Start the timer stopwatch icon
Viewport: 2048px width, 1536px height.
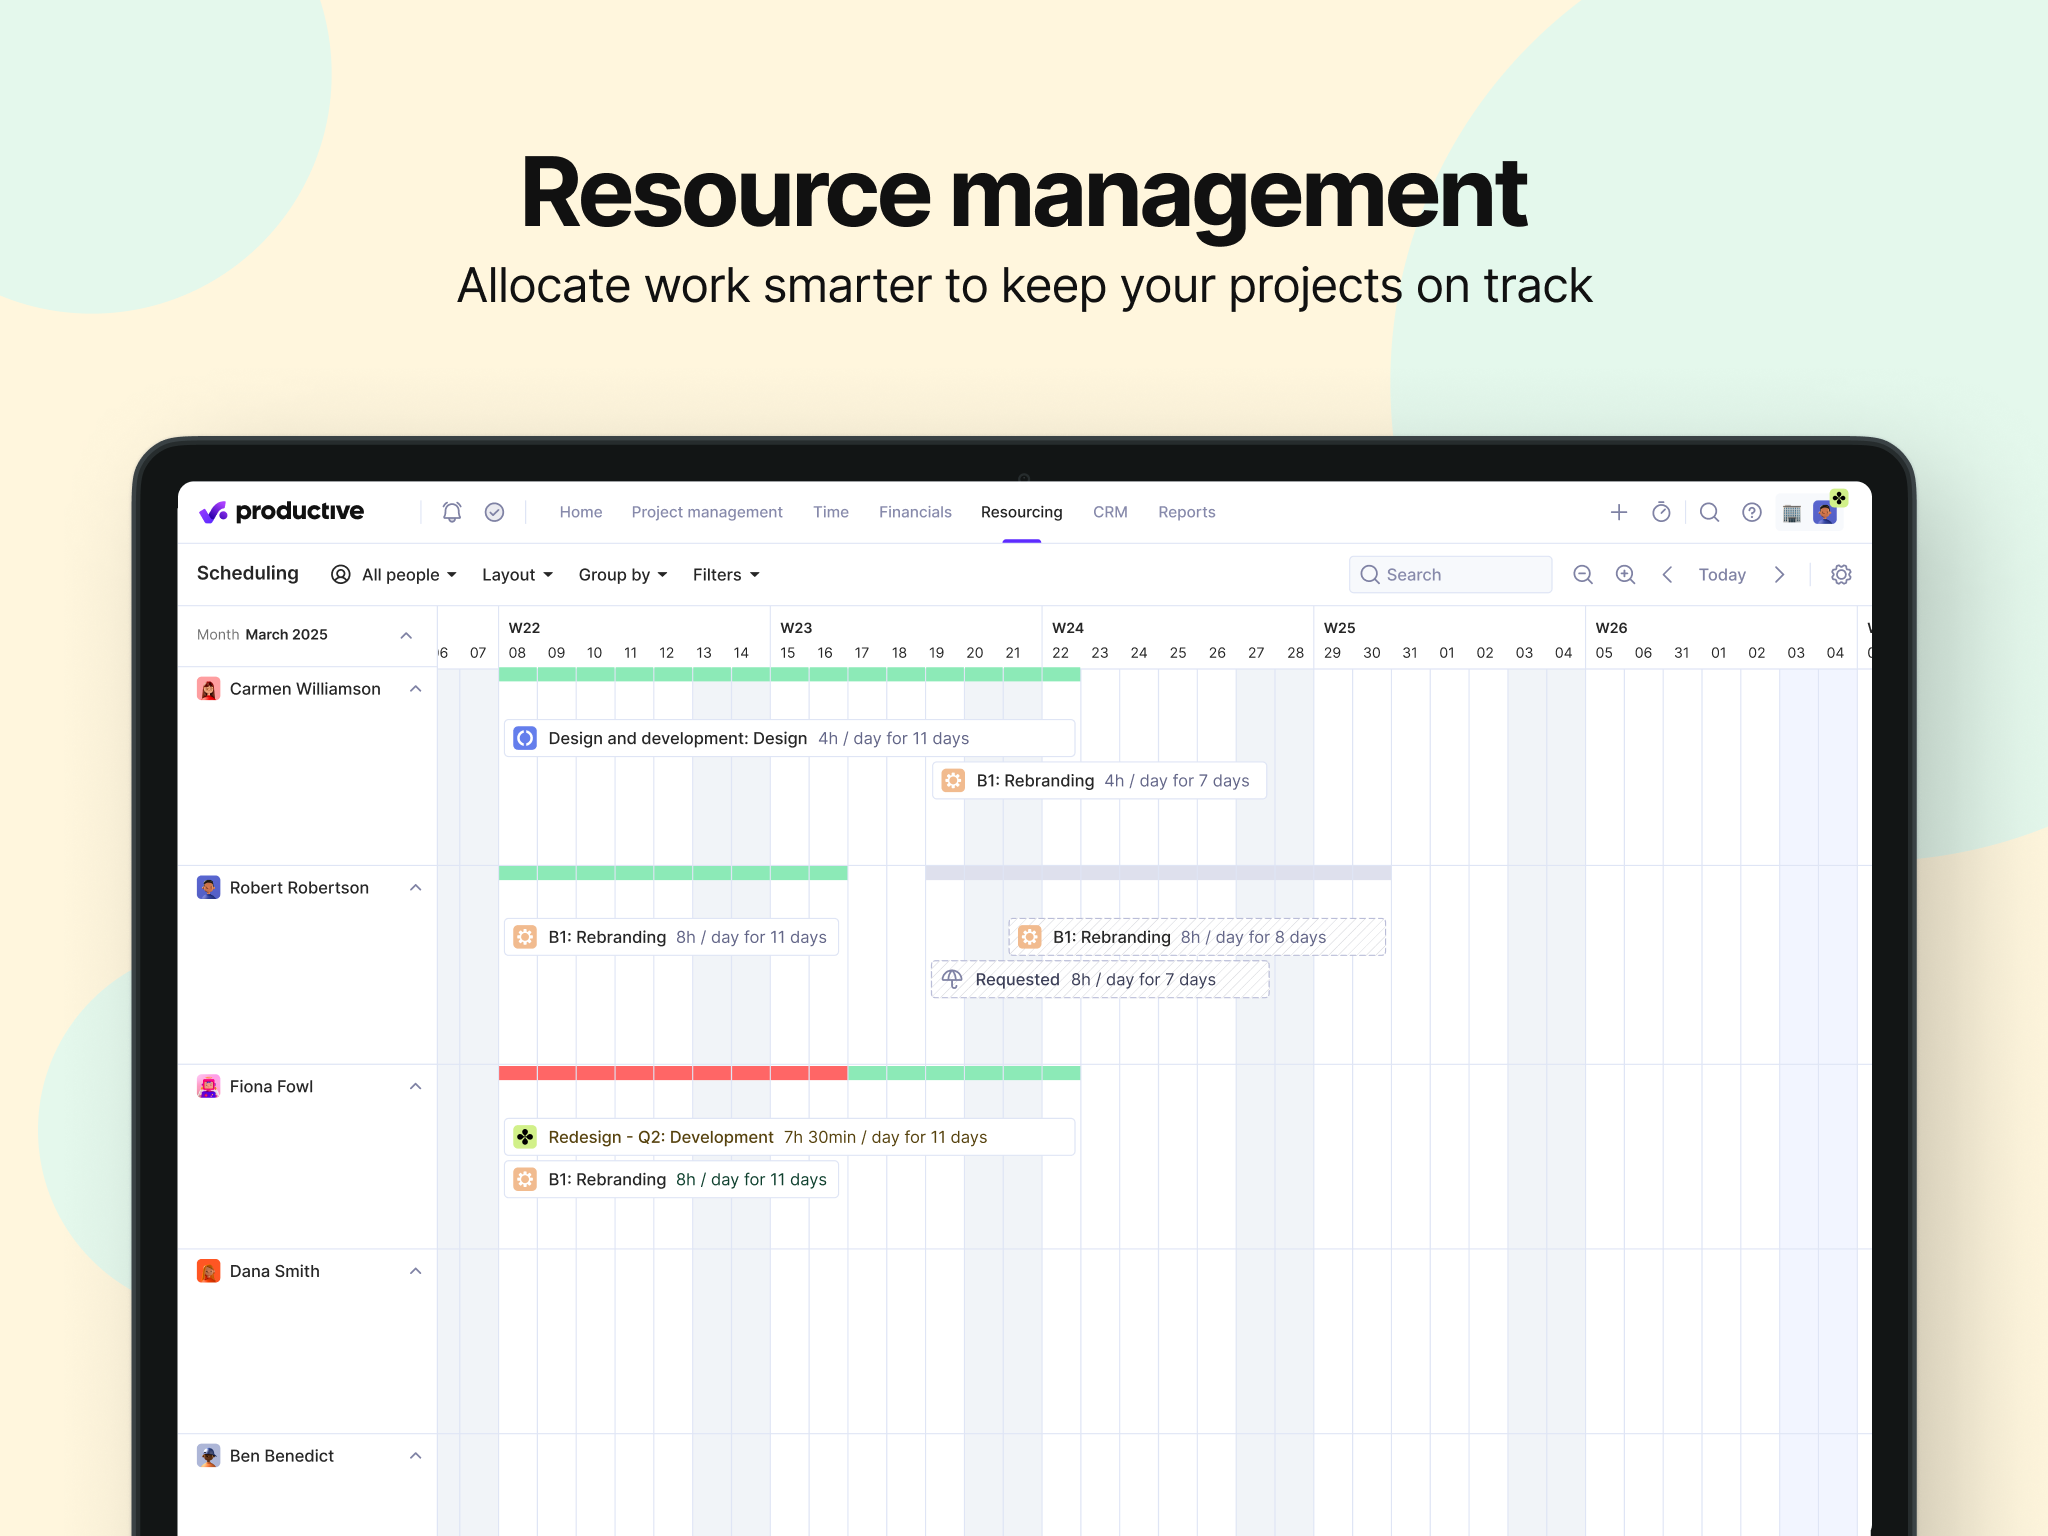(1661, 512)
